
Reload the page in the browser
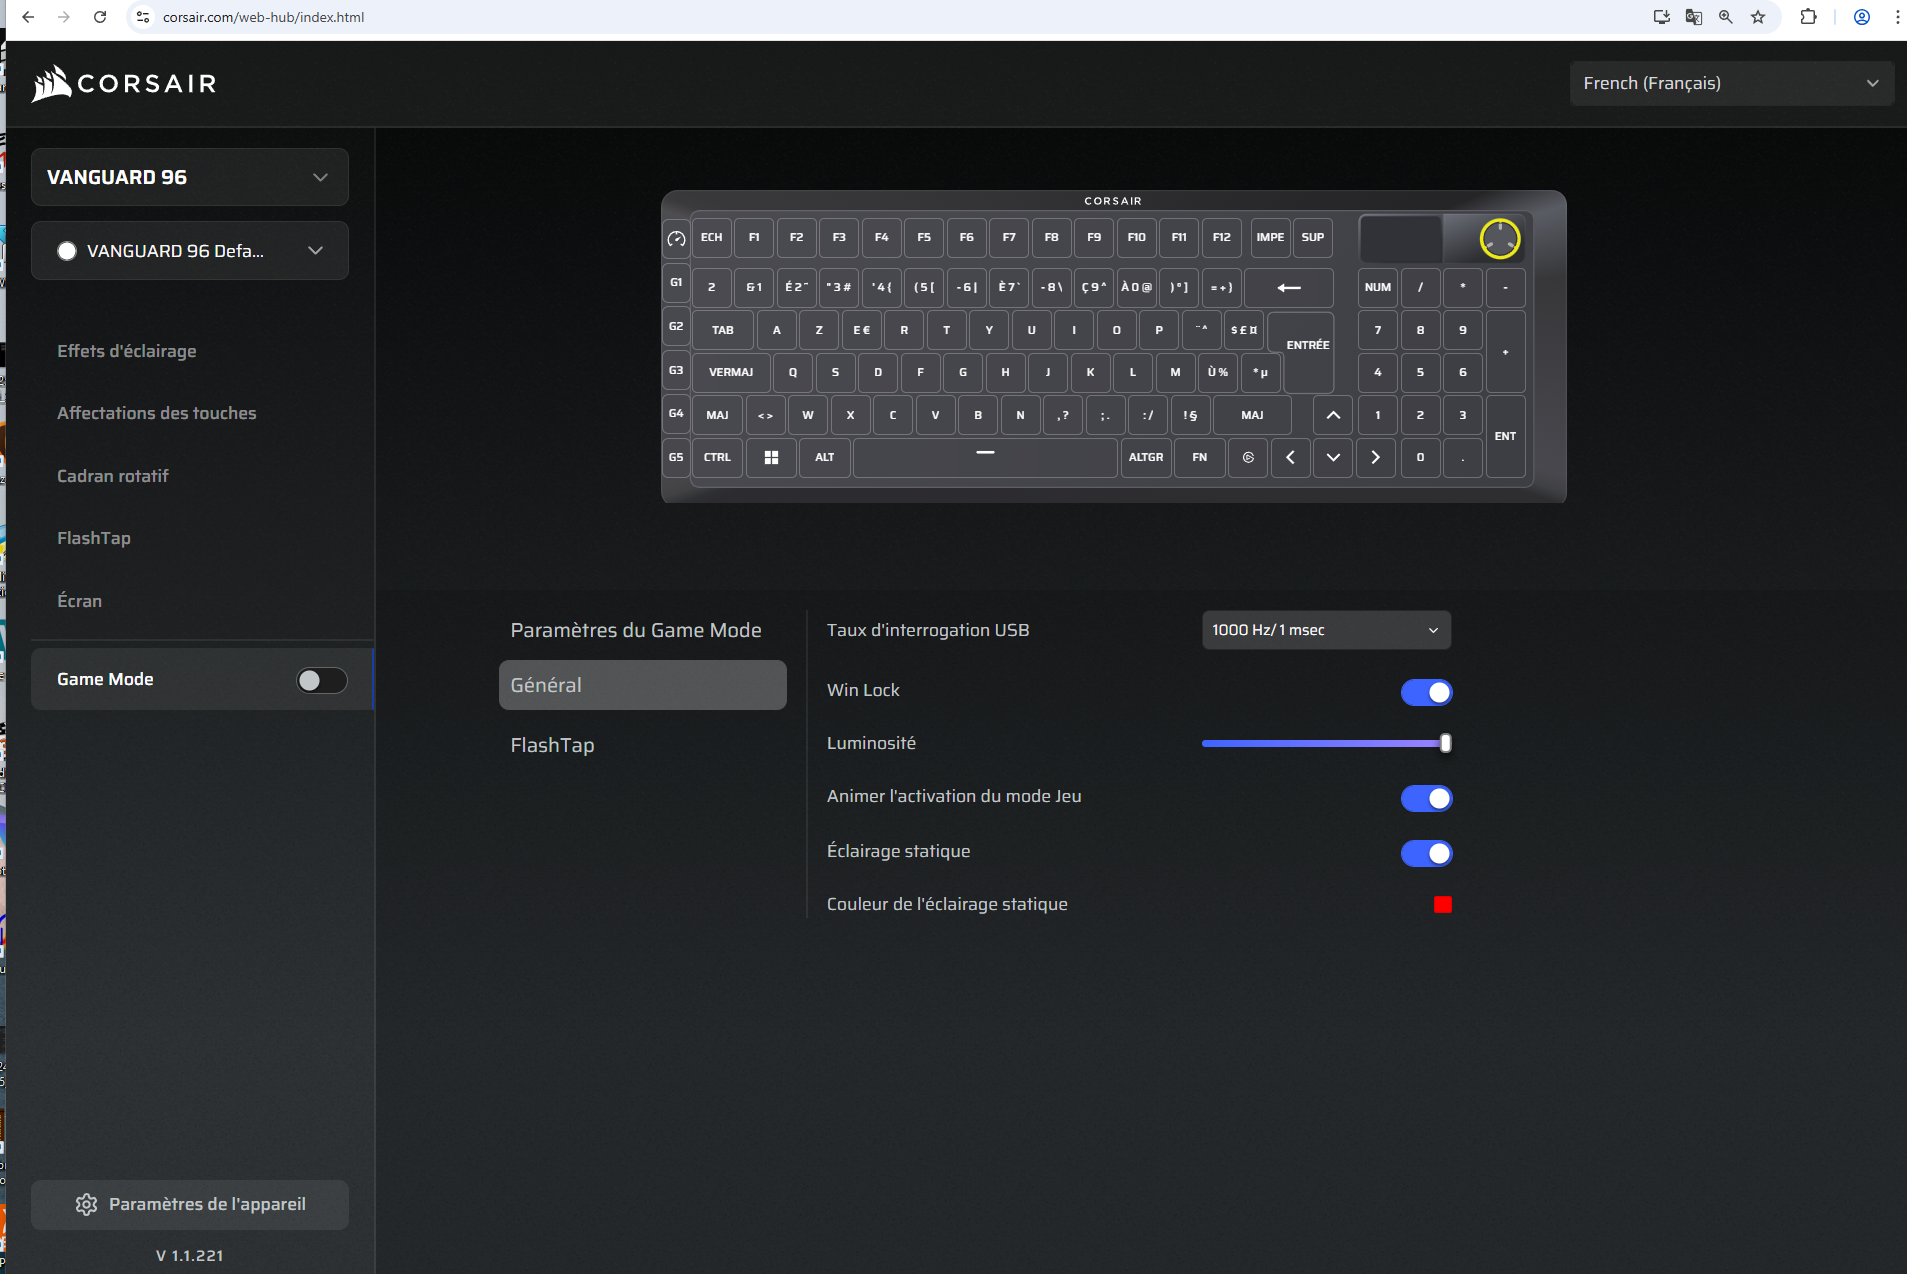point(100,17)
